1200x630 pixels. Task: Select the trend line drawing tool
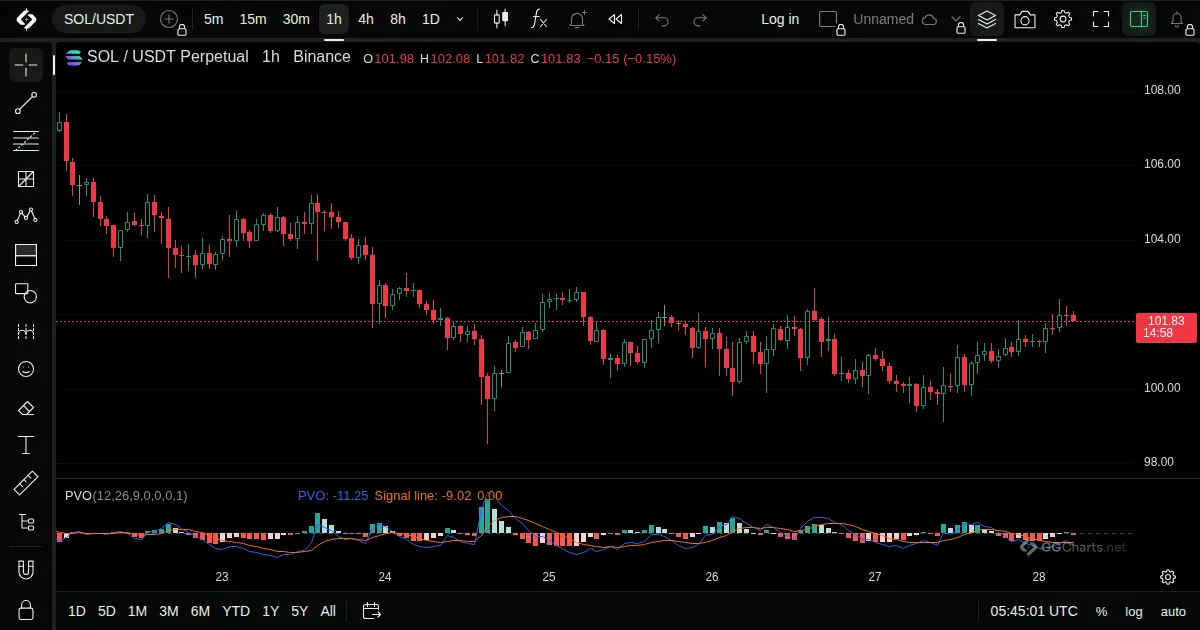point(26,104)
